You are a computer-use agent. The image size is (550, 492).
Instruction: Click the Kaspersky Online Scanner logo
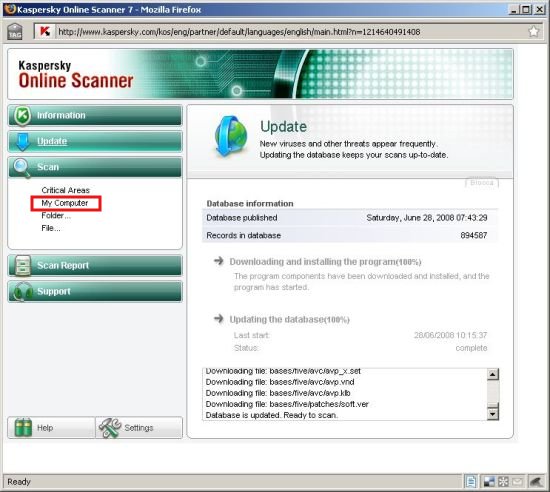tap(76, 74)
